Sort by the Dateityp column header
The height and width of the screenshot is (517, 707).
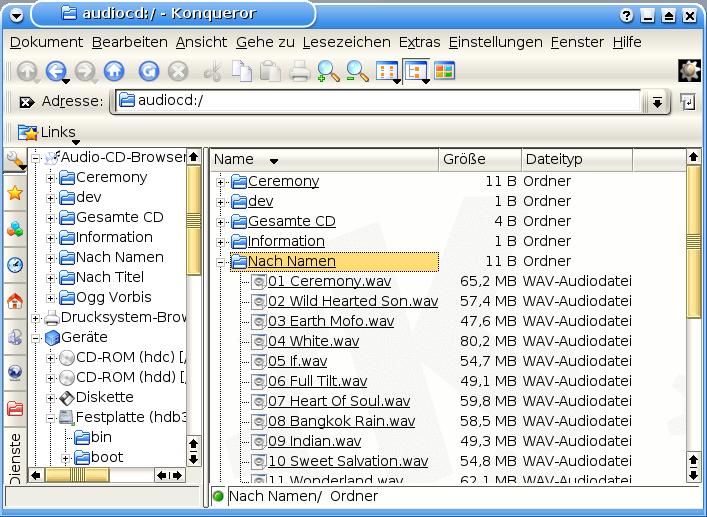point(577,159)
